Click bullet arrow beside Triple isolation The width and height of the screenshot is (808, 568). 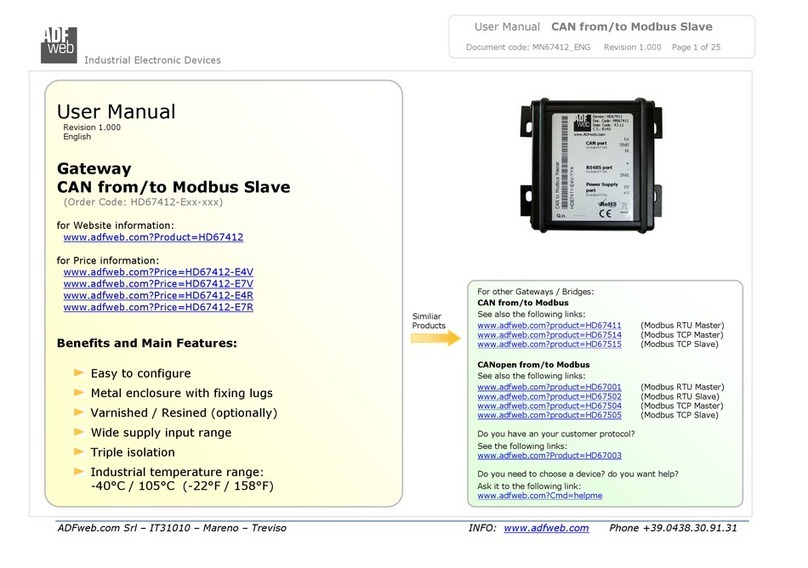click(x=79, y=452)
